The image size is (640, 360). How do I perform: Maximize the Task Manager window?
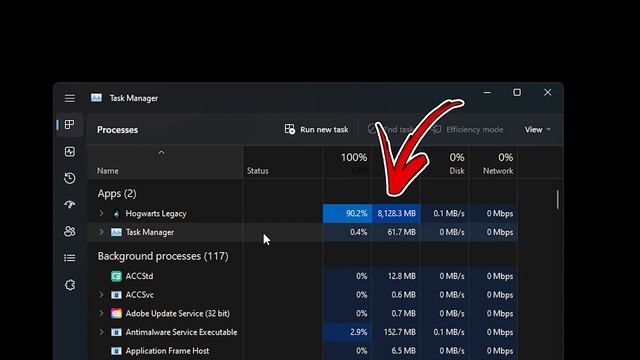click(x=517, y=93)
